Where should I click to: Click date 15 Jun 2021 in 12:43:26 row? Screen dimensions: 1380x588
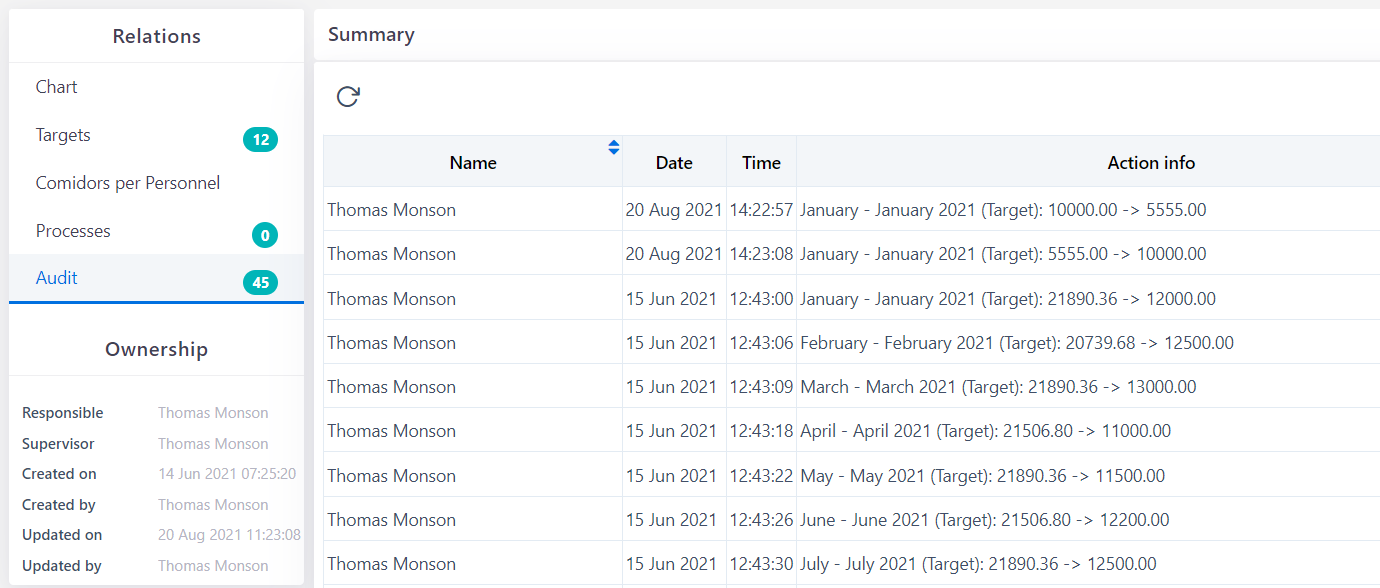pos(671,520)
